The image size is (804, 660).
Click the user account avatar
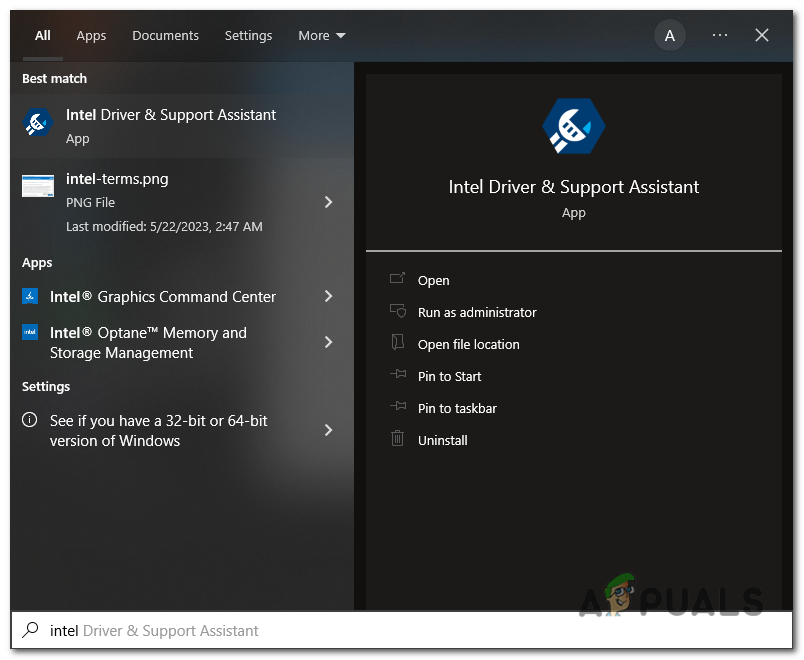(670, 35)
